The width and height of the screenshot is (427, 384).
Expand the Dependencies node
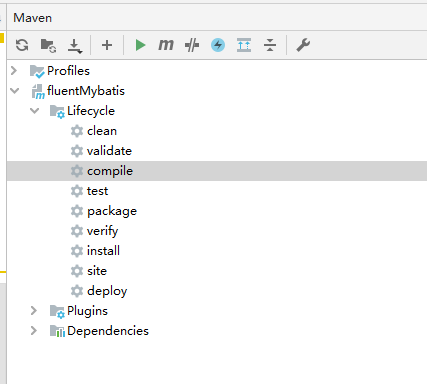[x=34, y=331]
